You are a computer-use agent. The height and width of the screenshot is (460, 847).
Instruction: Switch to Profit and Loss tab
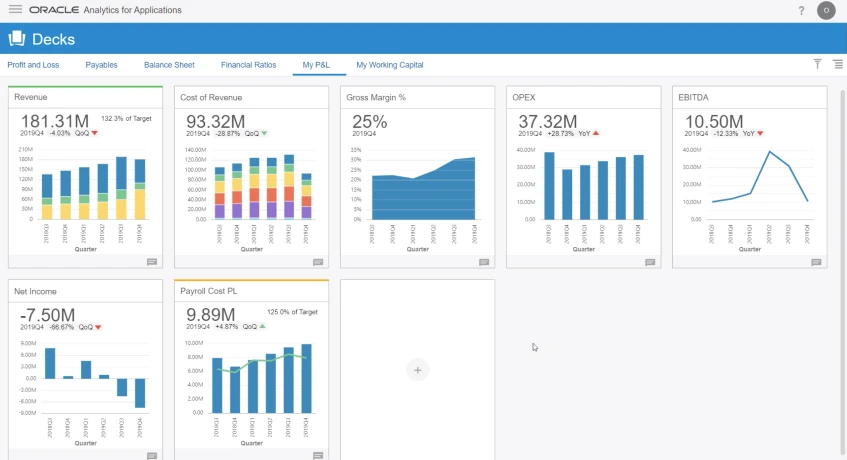(x=33, y=65)
